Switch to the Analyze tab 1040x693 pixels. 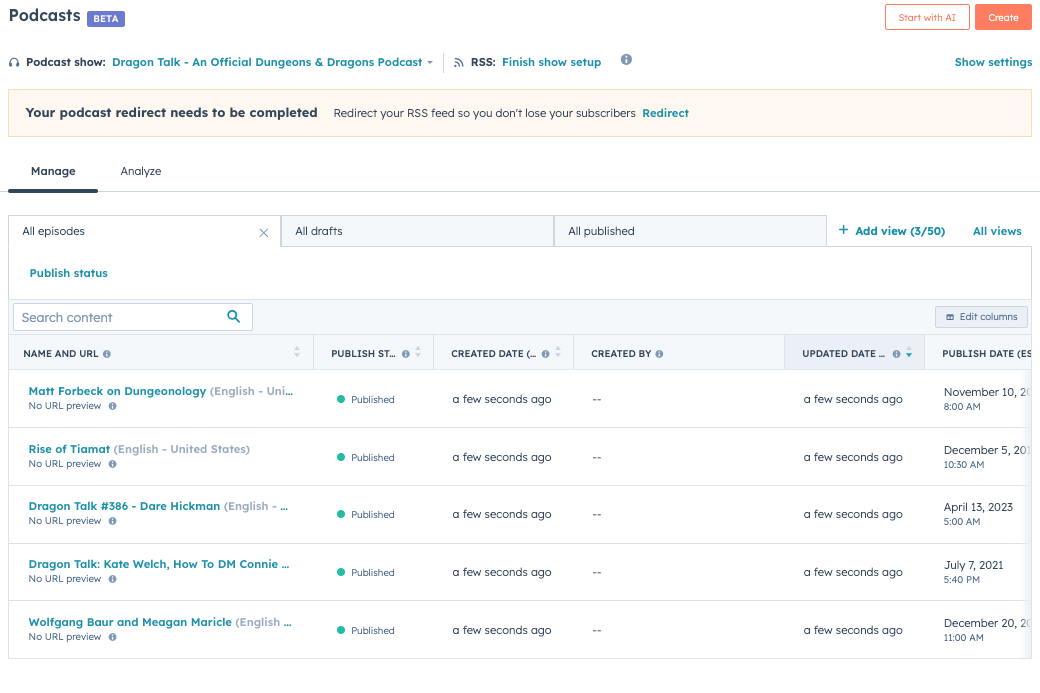pyautogui.click(x=141, y=171)
